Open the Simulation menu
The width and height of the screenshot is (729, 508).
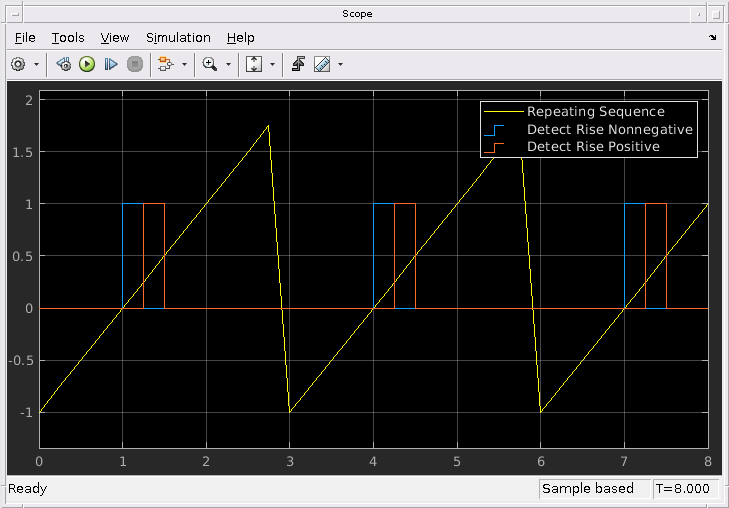(178, 38)
